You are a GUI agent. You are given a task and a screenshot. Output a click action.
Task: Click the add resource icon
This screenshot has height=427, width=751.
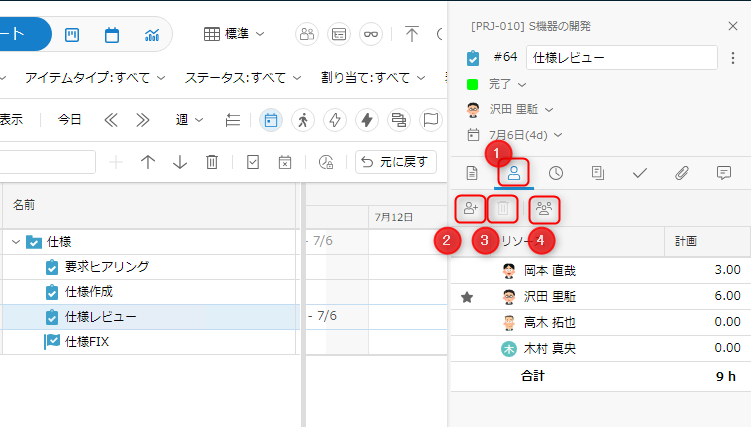click(469, 209)
